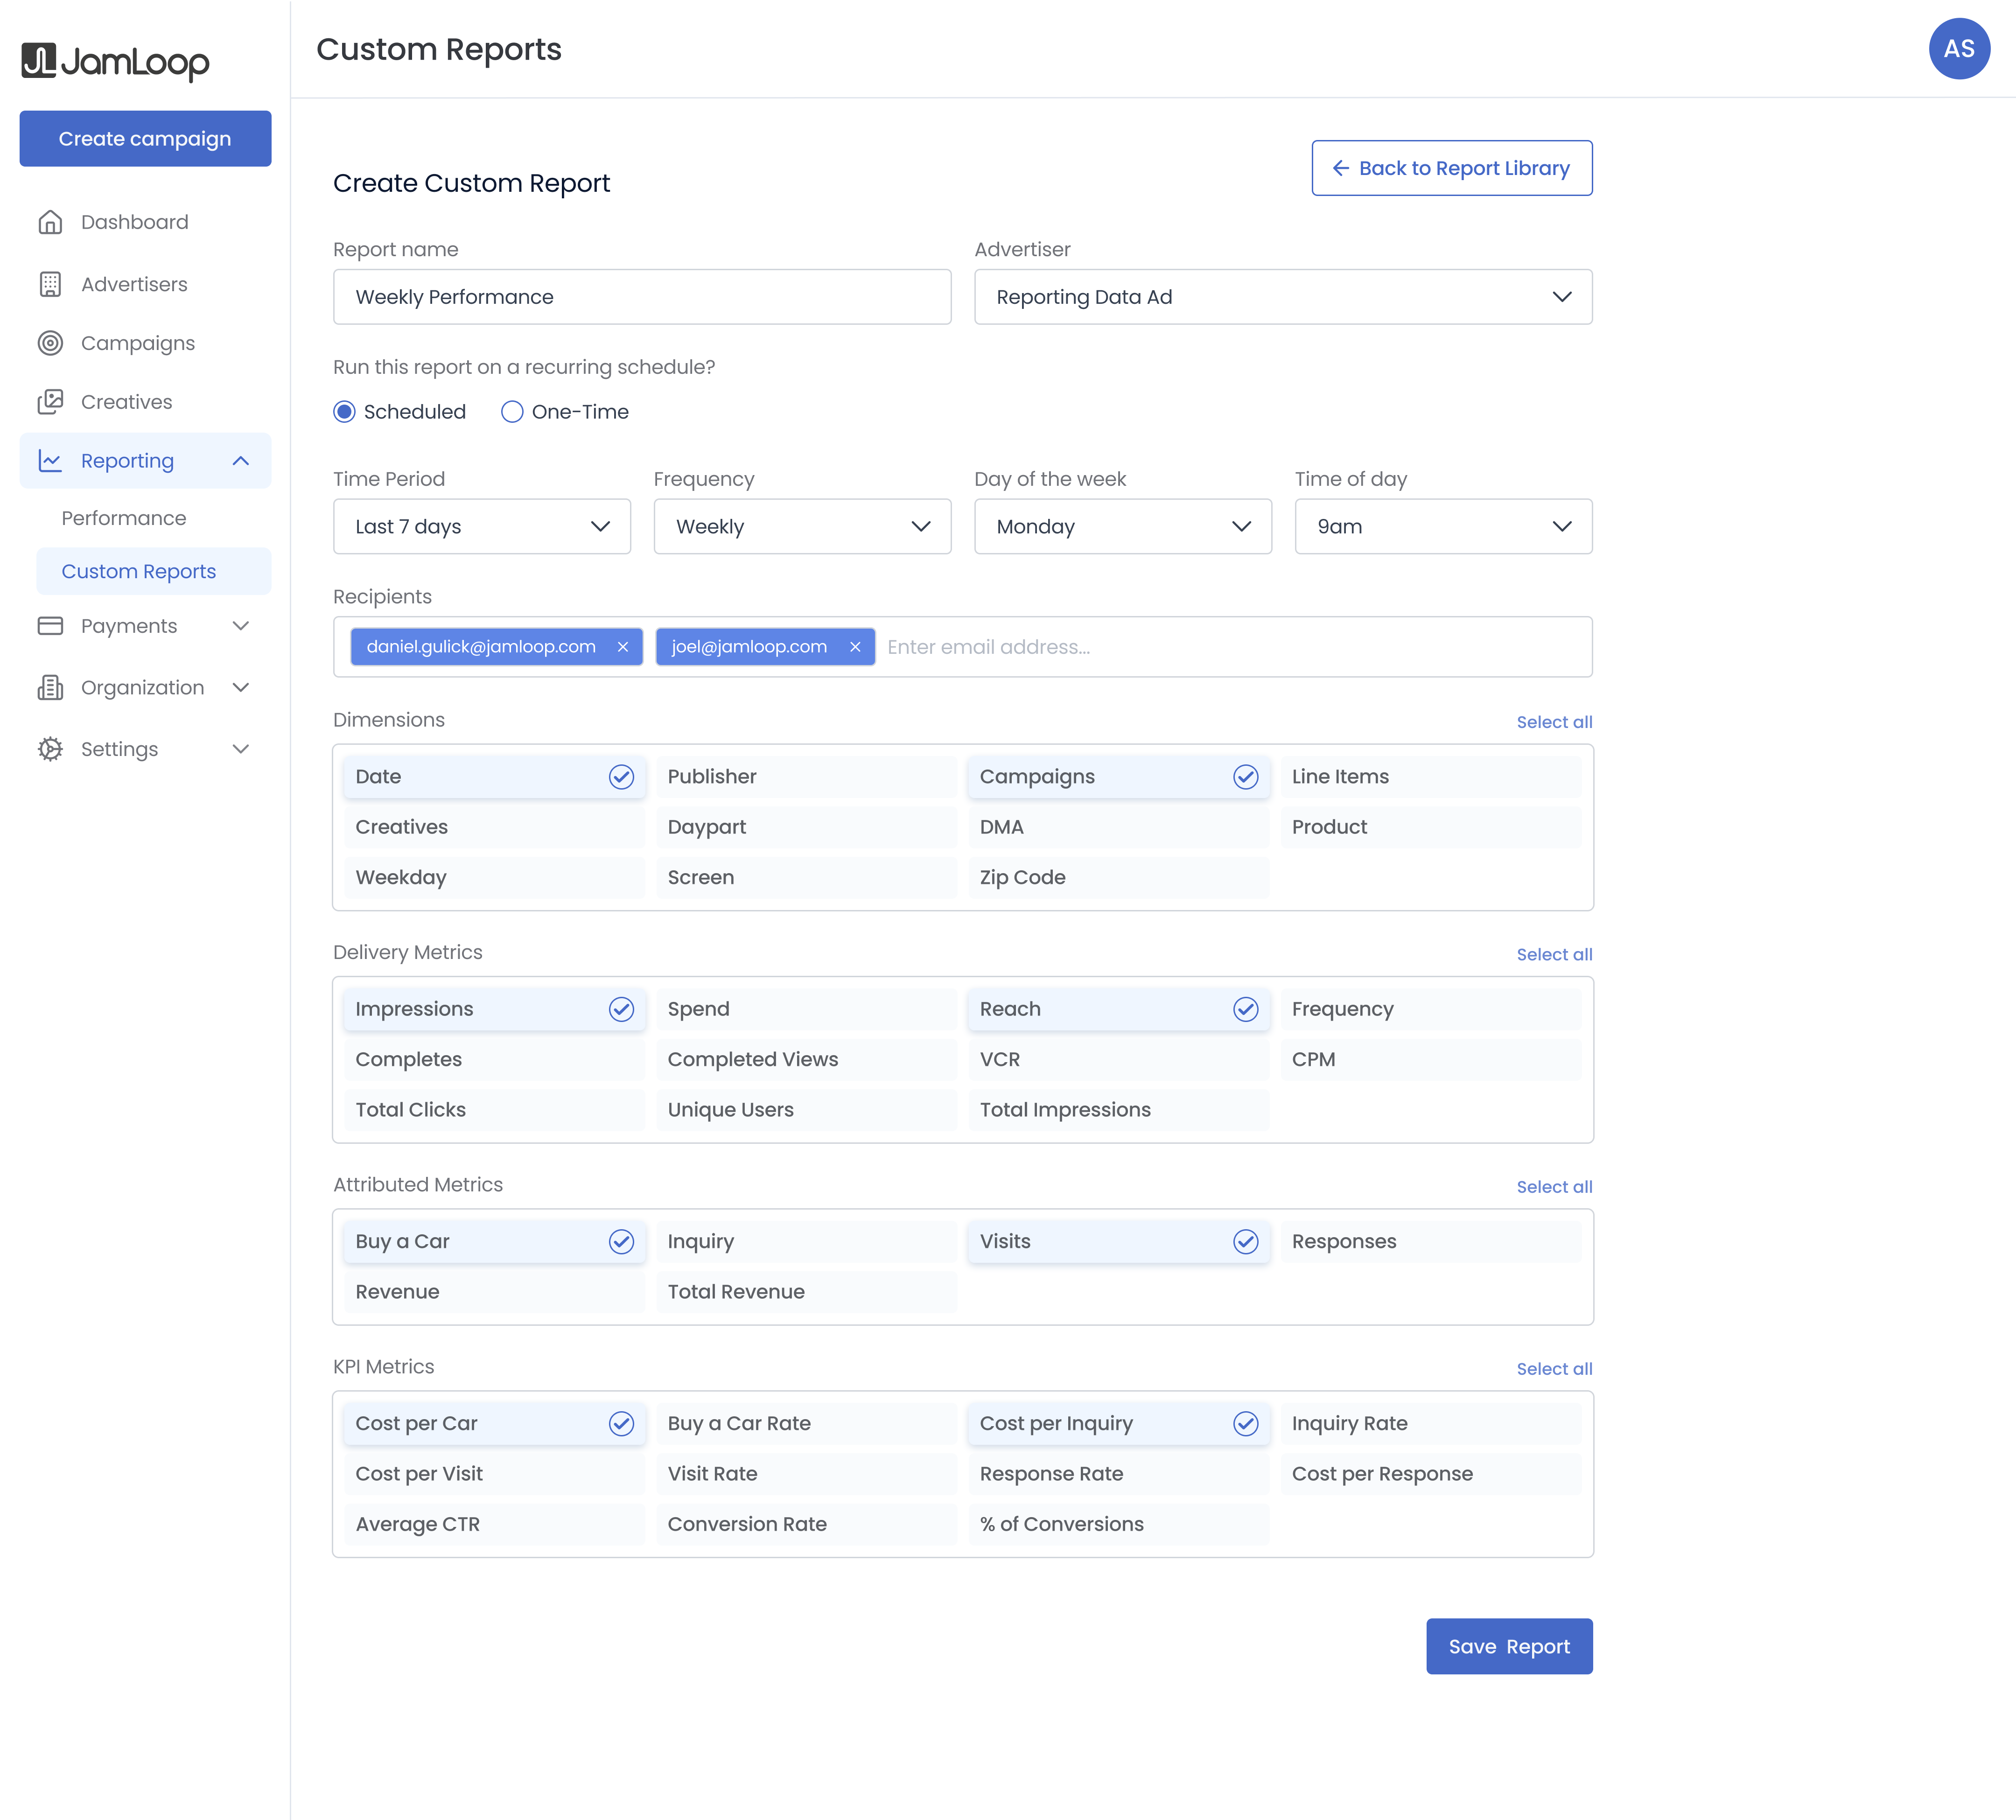This screenshot has width=2016, height=1820.
Task: Click the Campaigns target icon
Action: pos(50,343)
